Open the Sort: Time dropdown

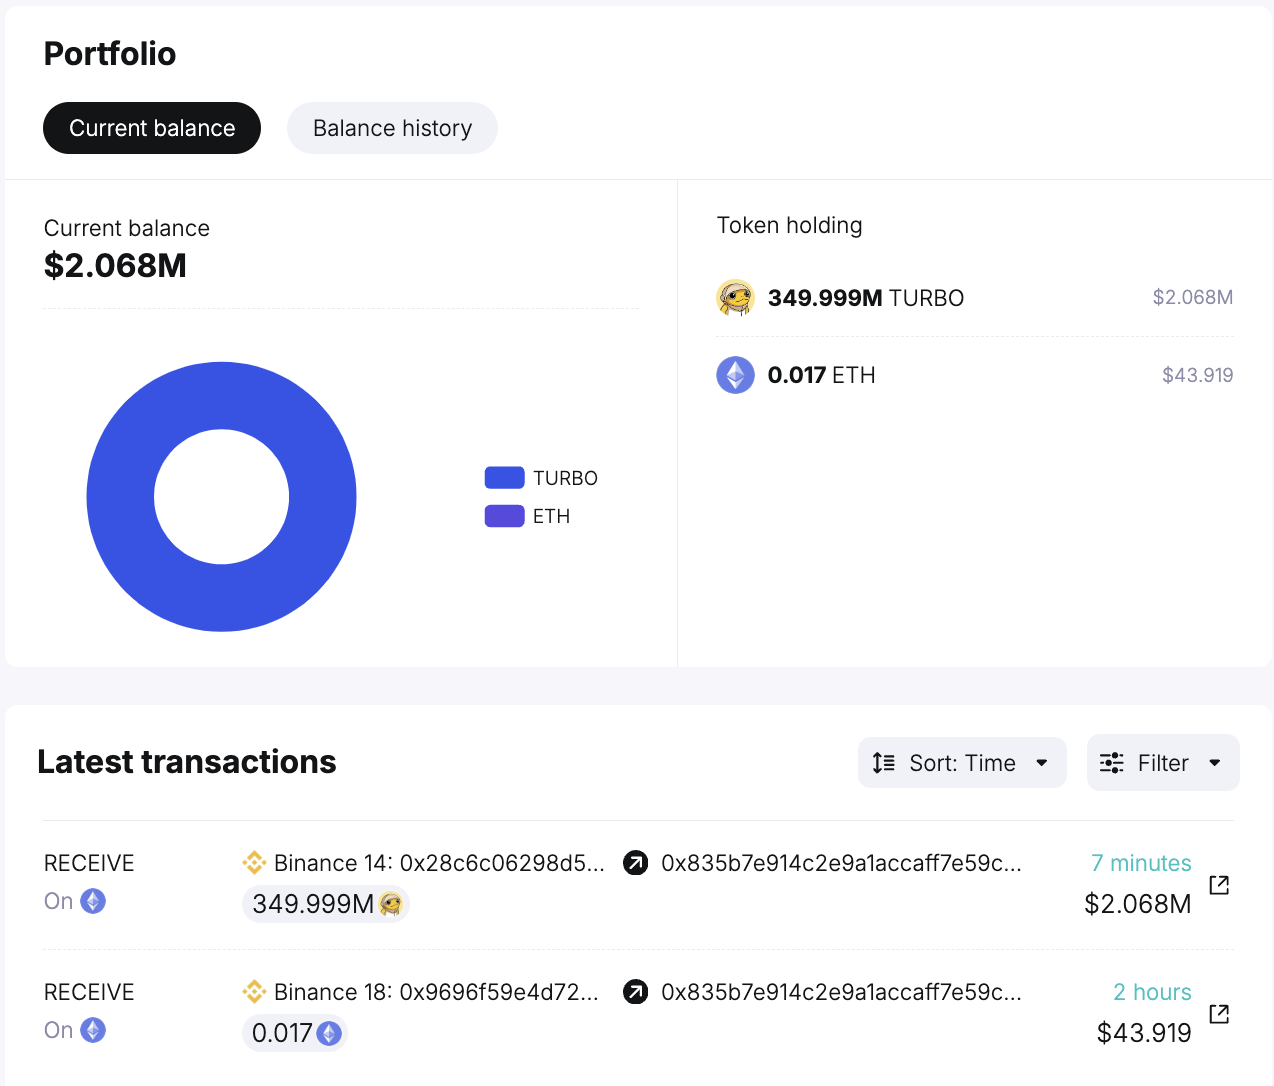click(x=961, y=762)
